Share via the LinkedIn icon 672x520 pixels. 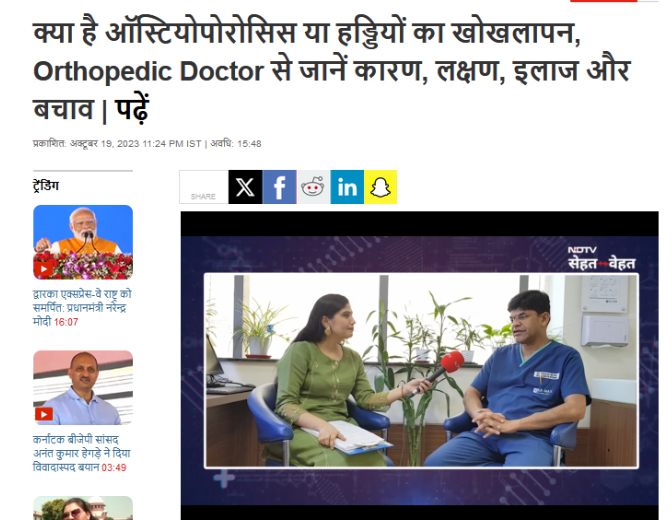(x=347, y=187)
